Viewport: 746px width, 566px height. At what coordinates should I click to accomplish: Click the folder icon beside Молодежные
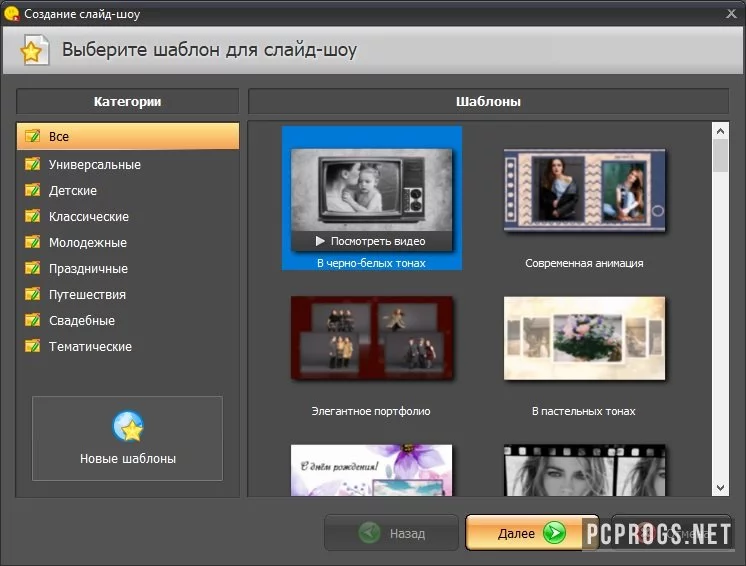32,242
